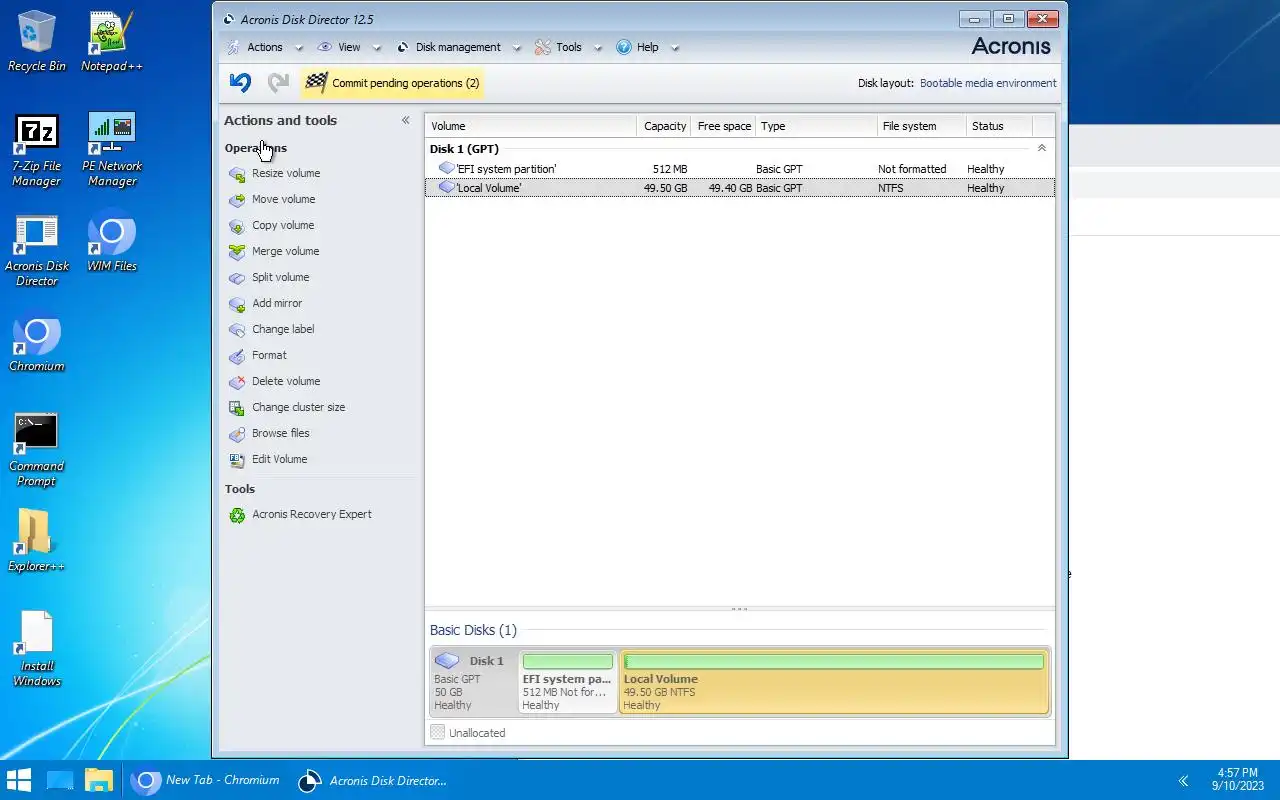Open Notepad++ desktop shortcut

click(112, 41)
